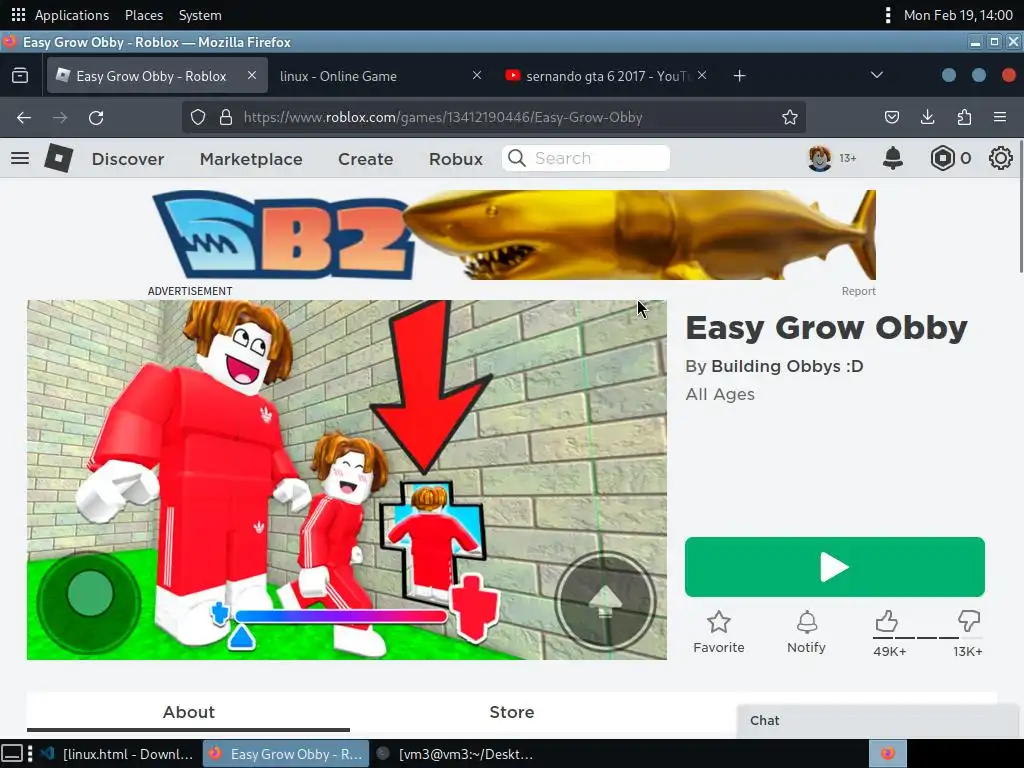
Task: Dislike the game with thumbs down
Action: click(968, 621)
